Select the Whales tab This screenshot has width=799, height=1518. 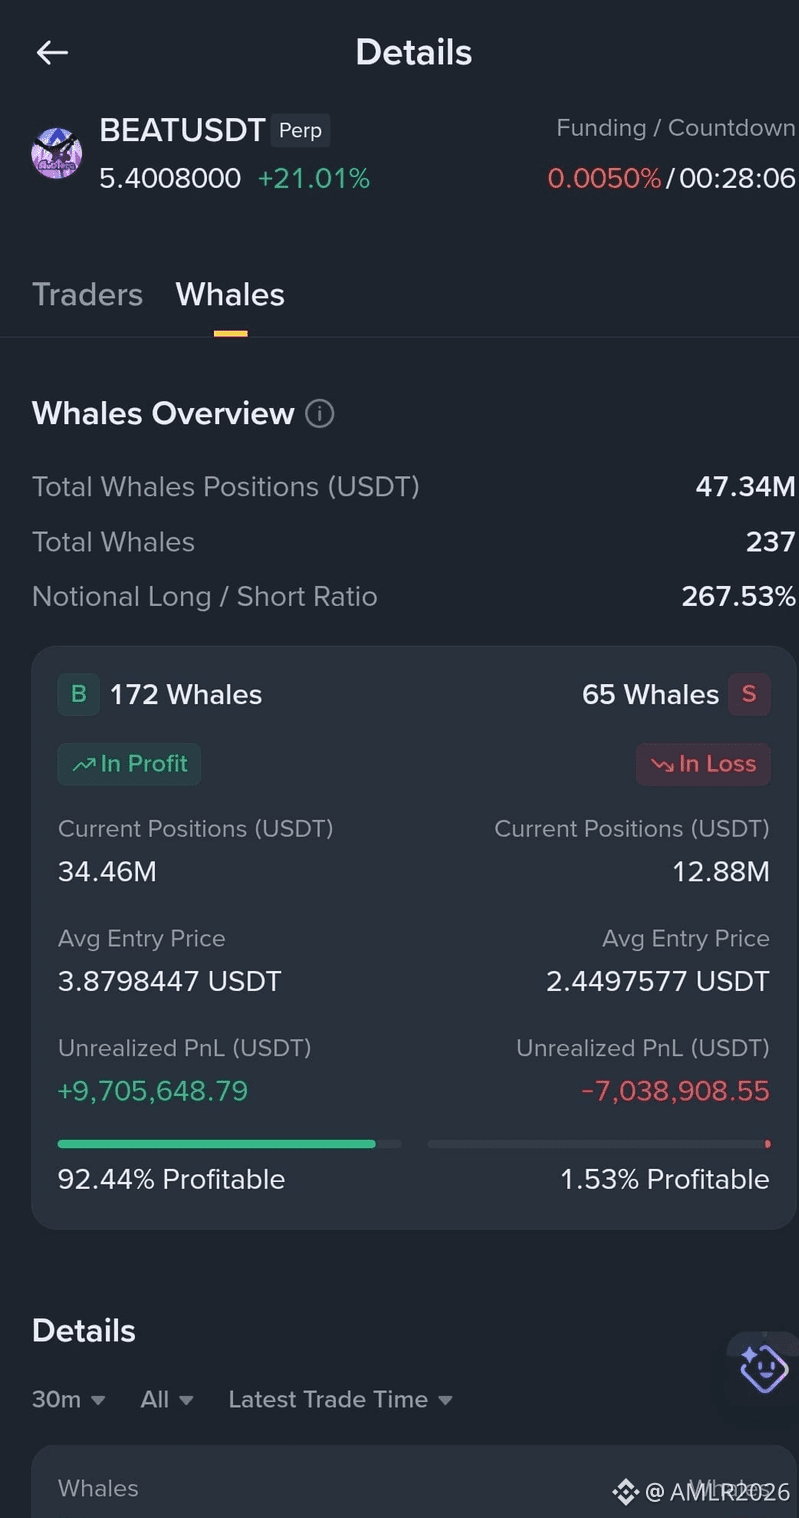(x=230, y=294)
